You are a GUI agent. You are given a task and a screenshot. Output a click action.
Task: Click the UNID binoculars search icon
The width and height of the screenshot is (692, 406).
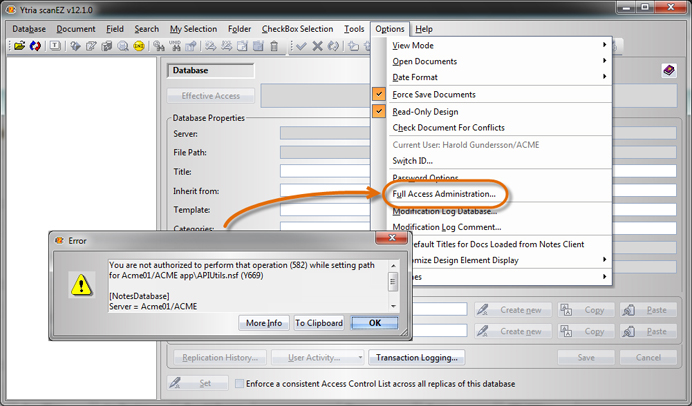[175, 45]
